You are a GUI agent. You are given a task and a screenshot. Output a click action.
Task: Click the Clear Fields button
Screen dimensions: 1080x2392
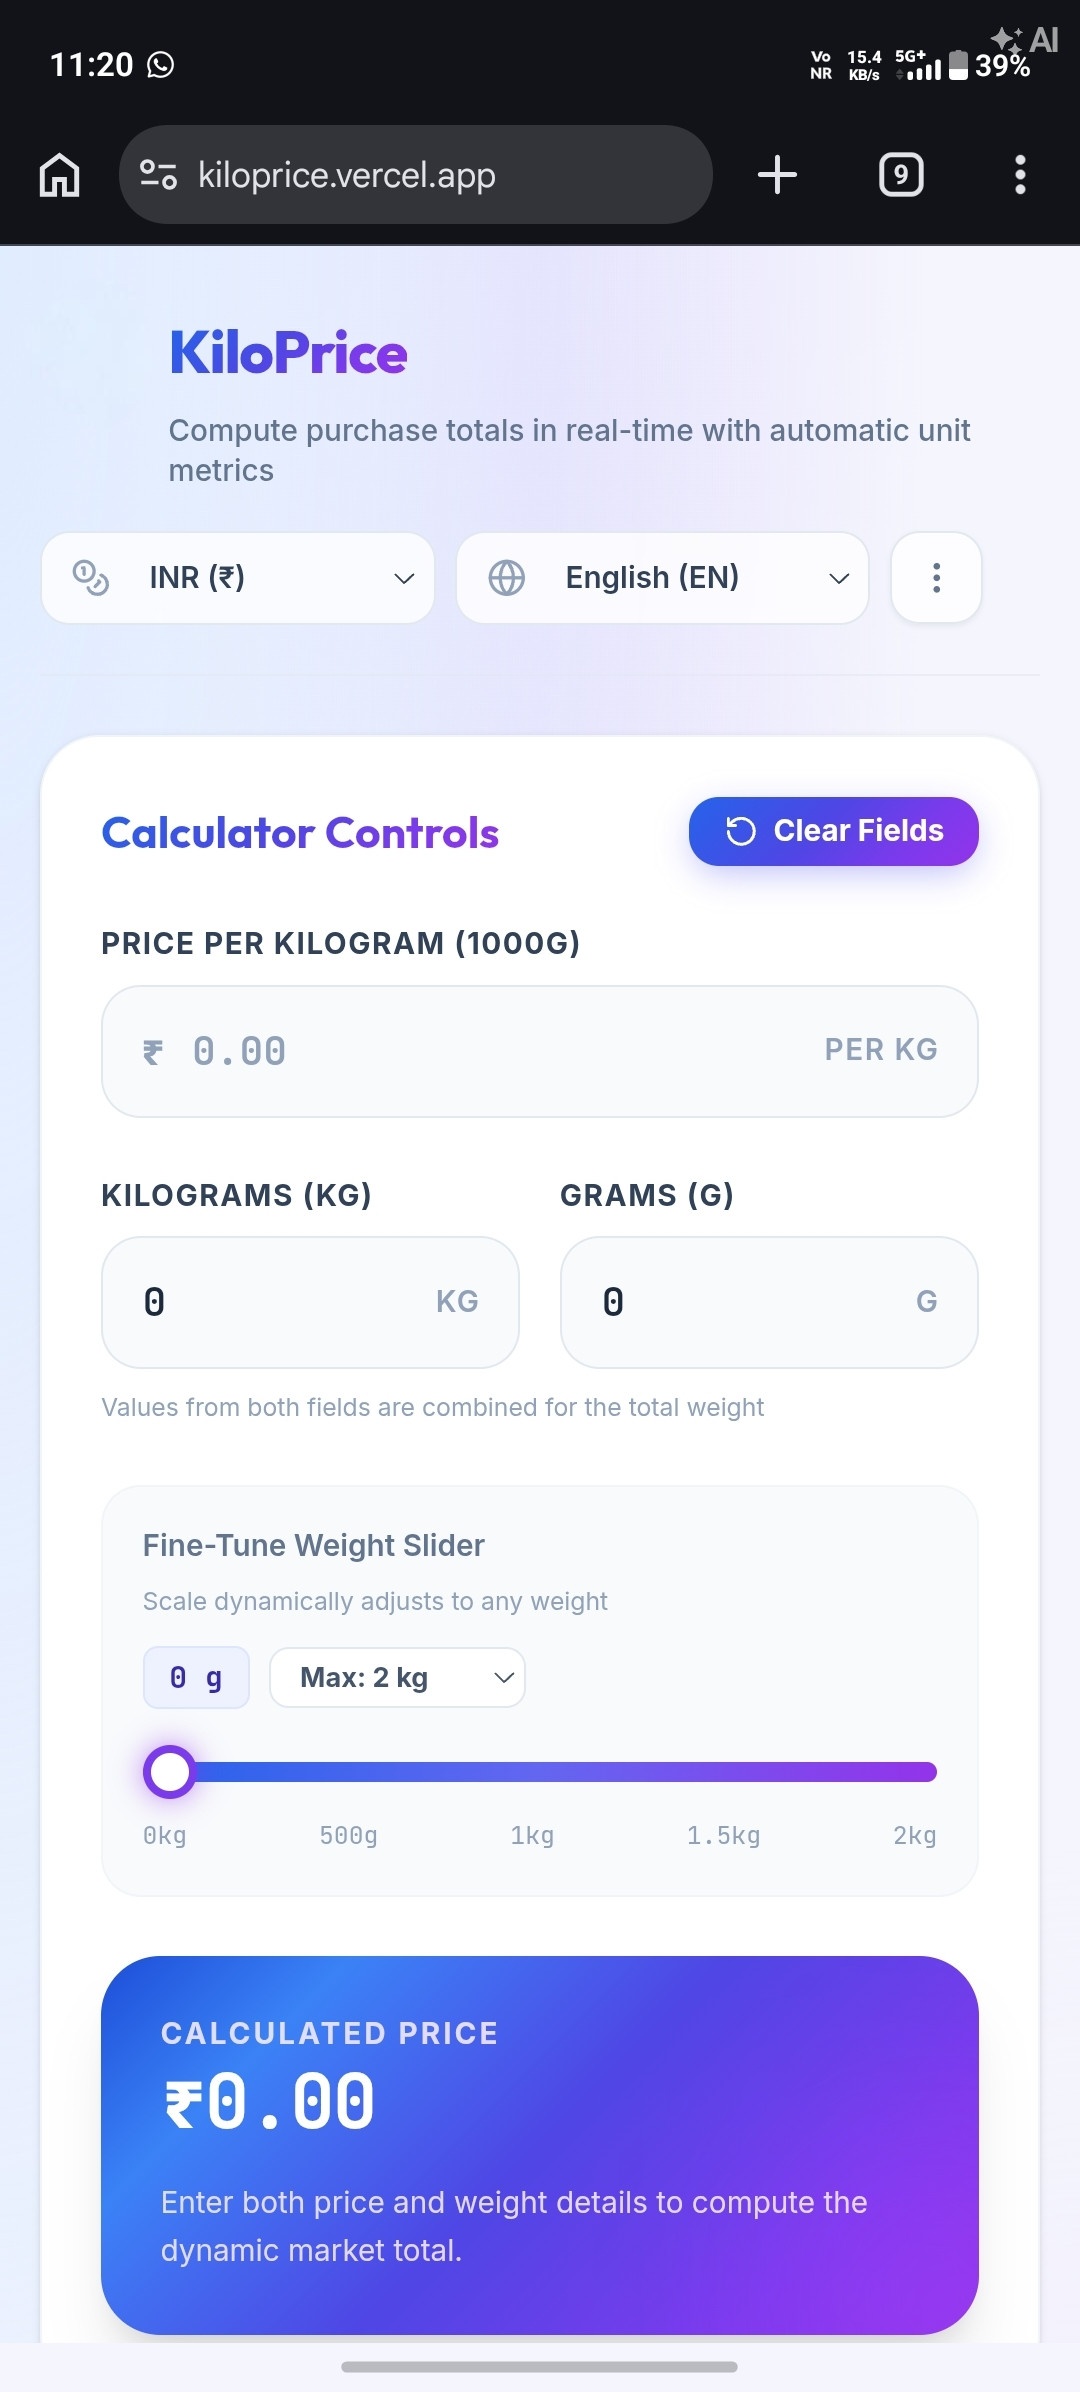833,831
